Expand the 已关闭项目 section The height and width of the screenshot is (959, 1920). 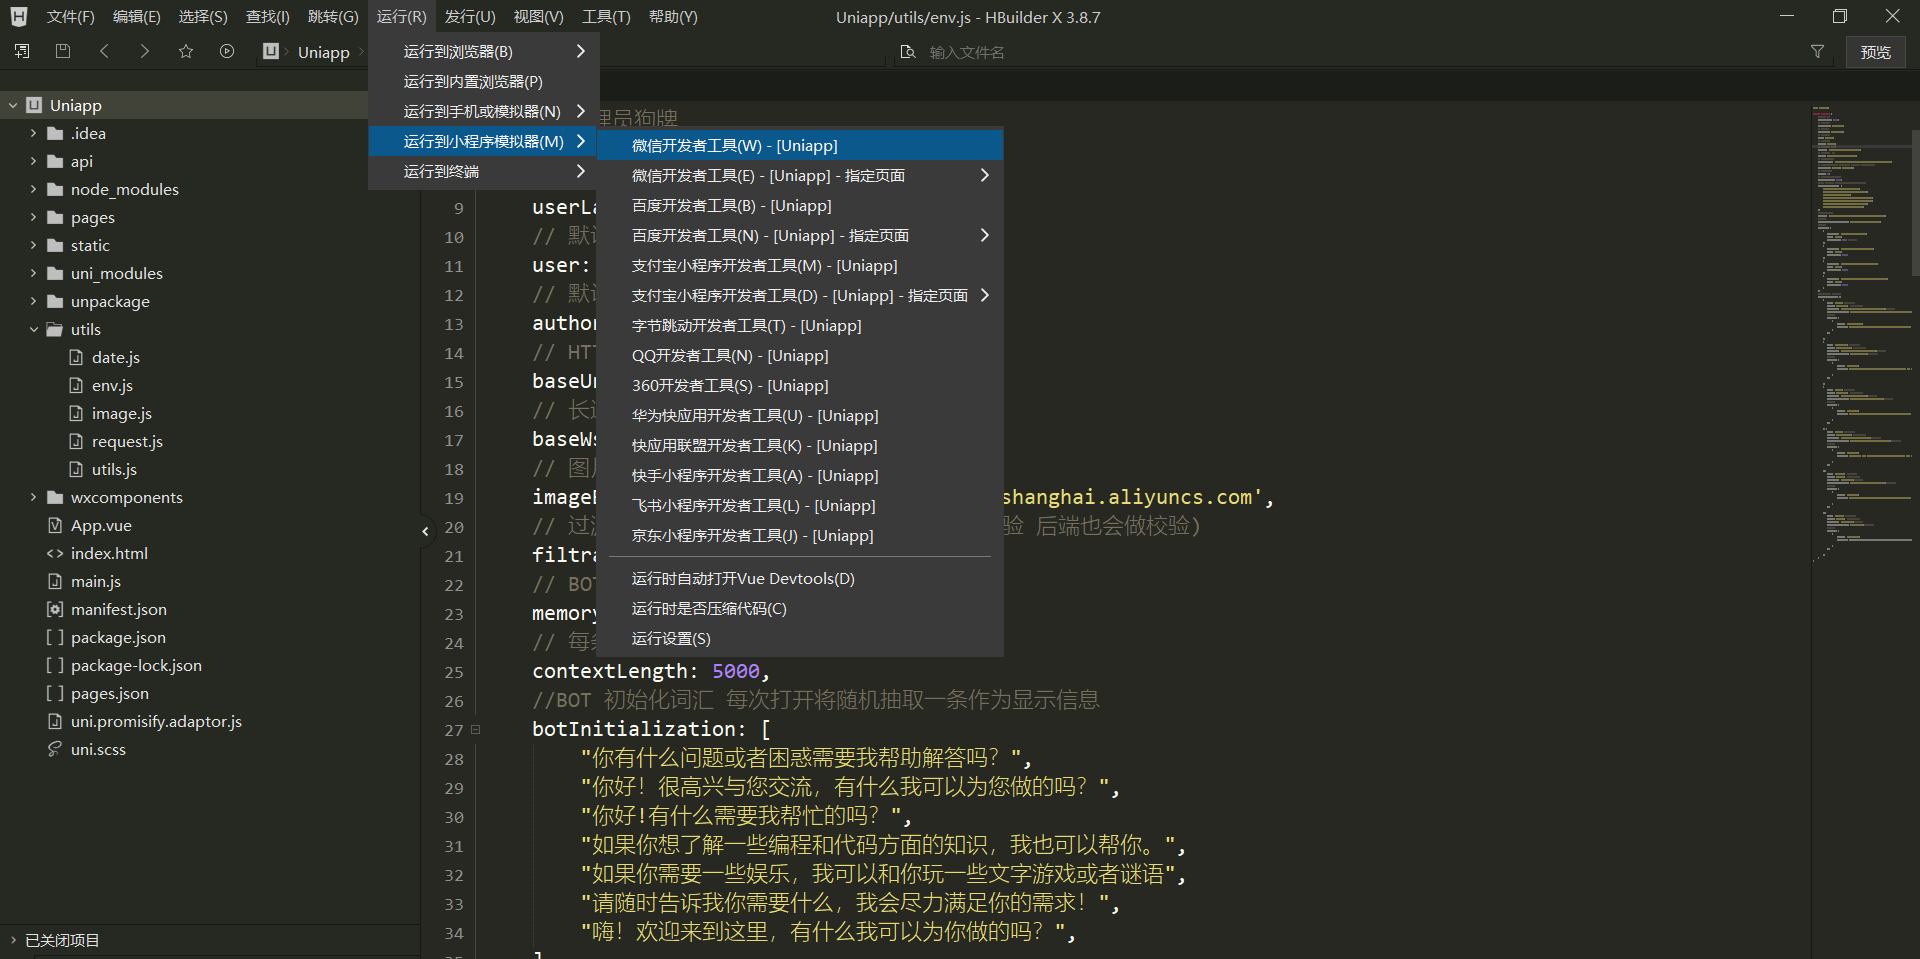pos(13,940)
